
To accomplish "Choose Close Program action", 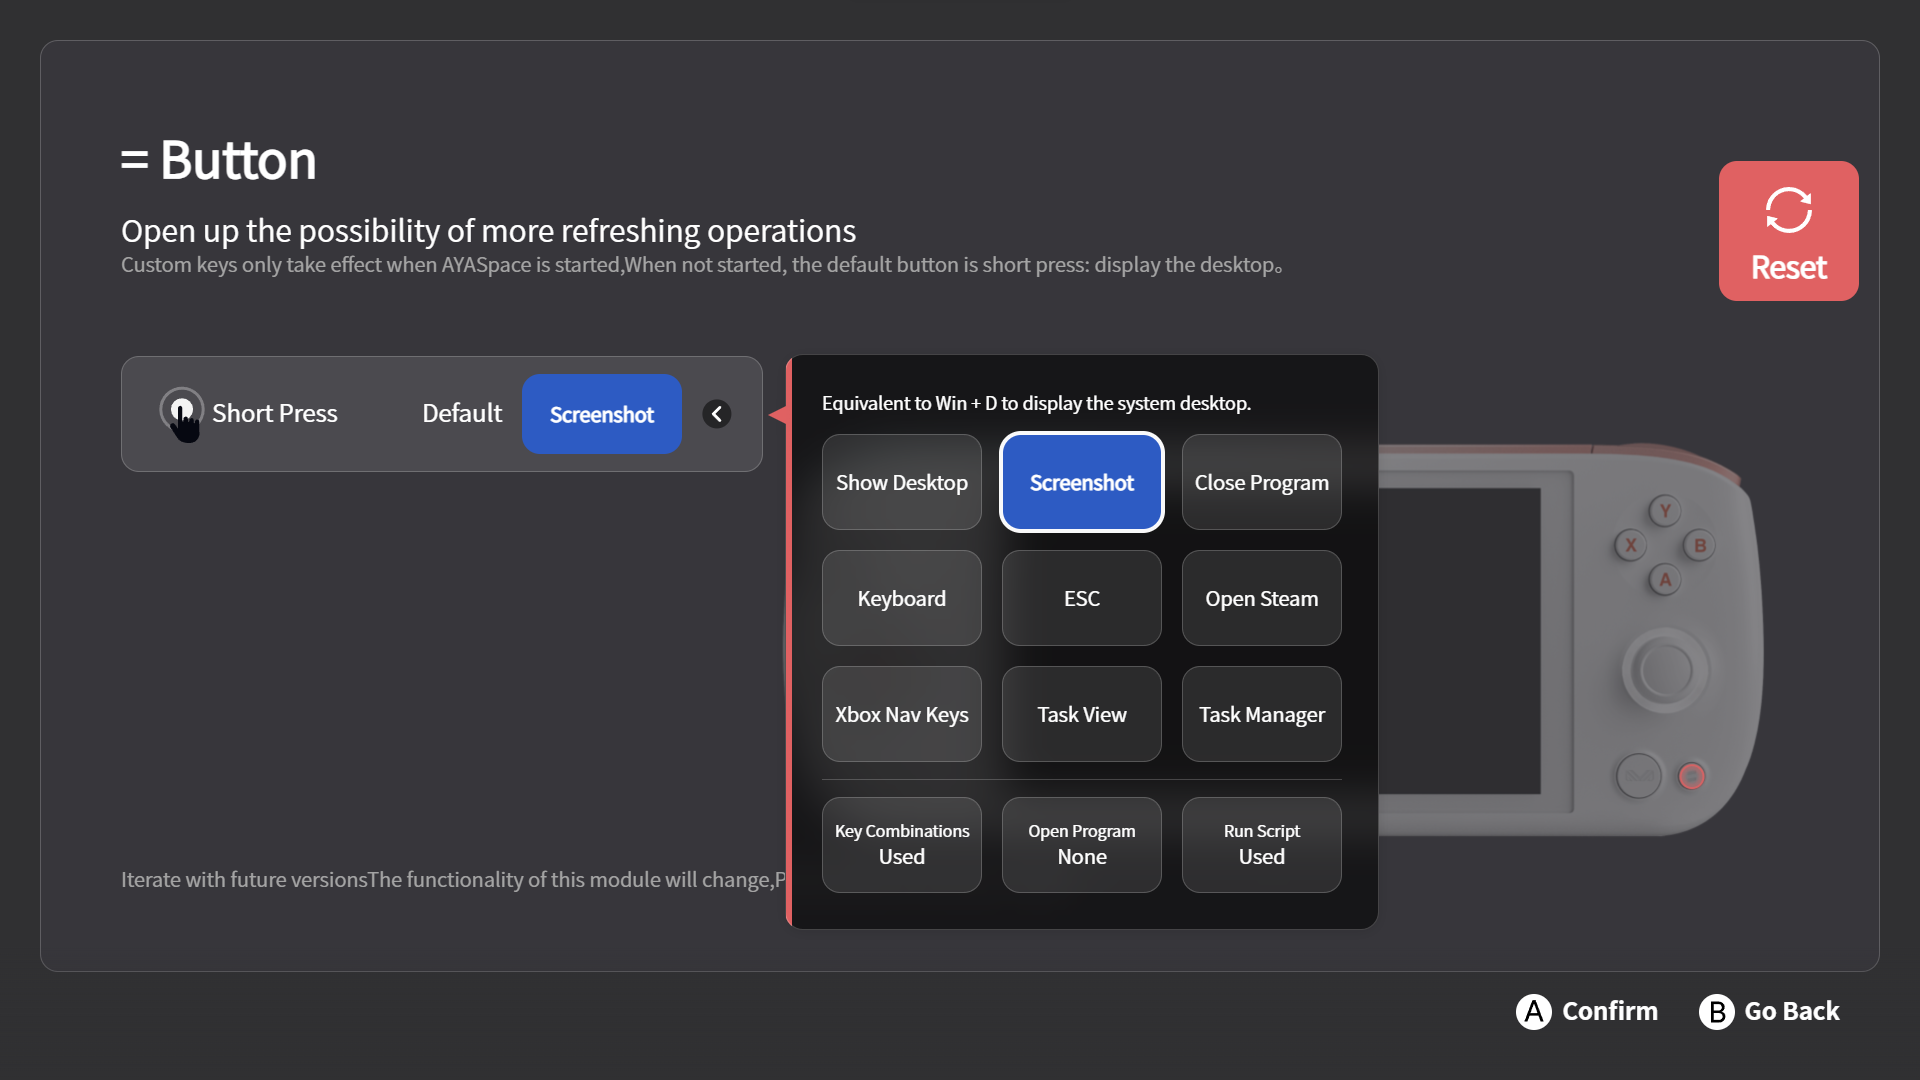I will (x=1261, y=482).
